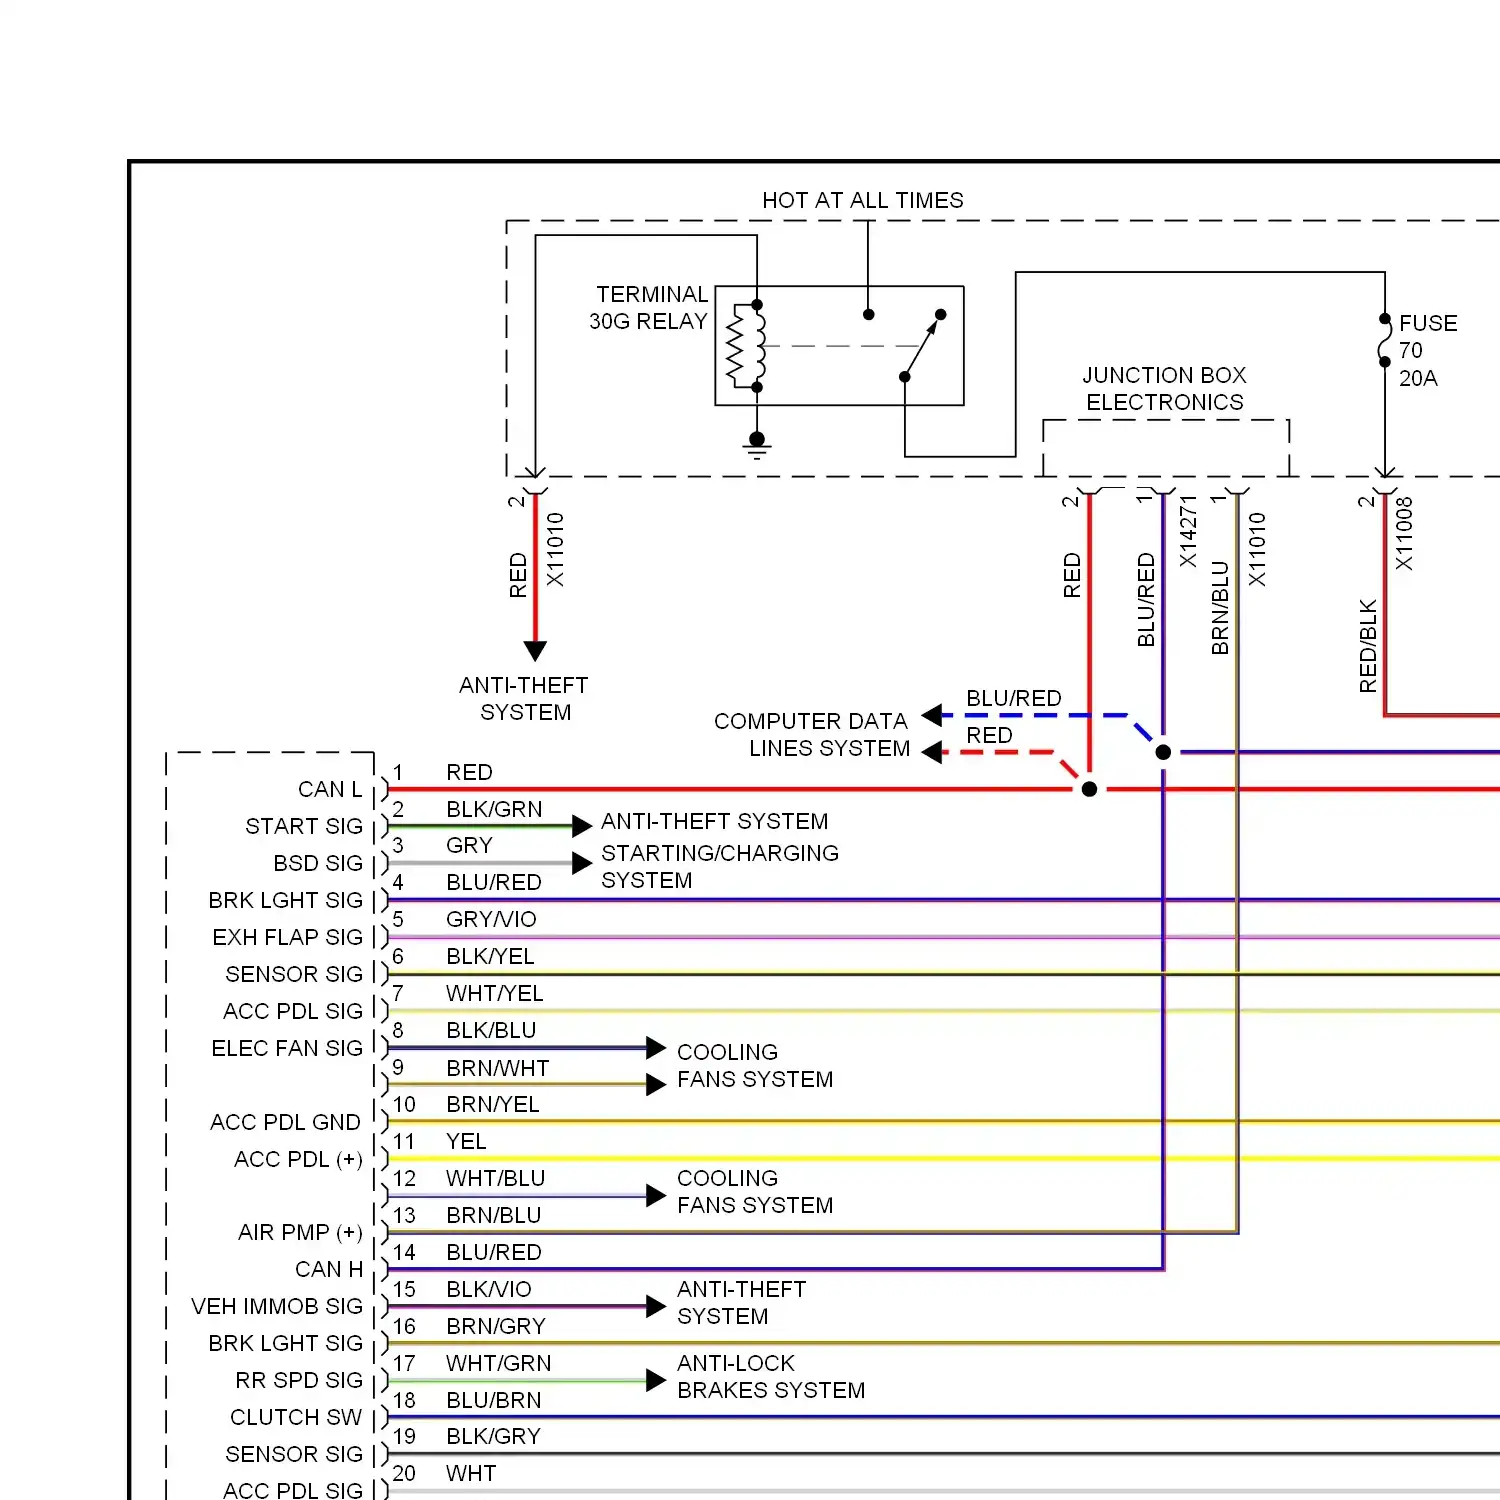Screen dimensions: 1500x1500
Task: Click the RED/BLK vertical wire label
Action: coord(1368,646)
